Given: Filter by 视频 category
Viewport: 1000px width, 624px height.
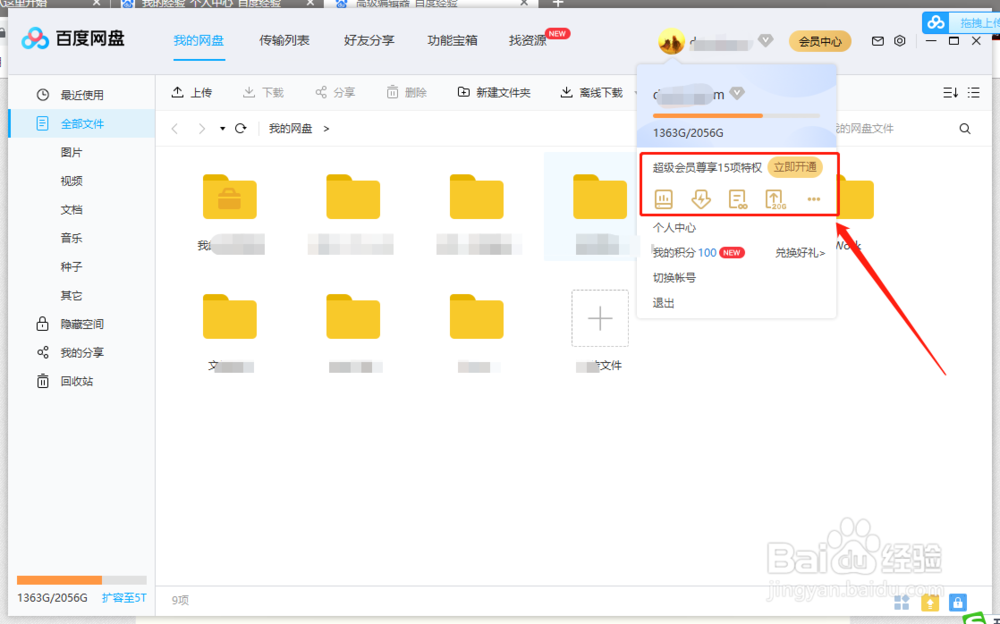Looking at the screenshot, I should click(x=71, y=181).
